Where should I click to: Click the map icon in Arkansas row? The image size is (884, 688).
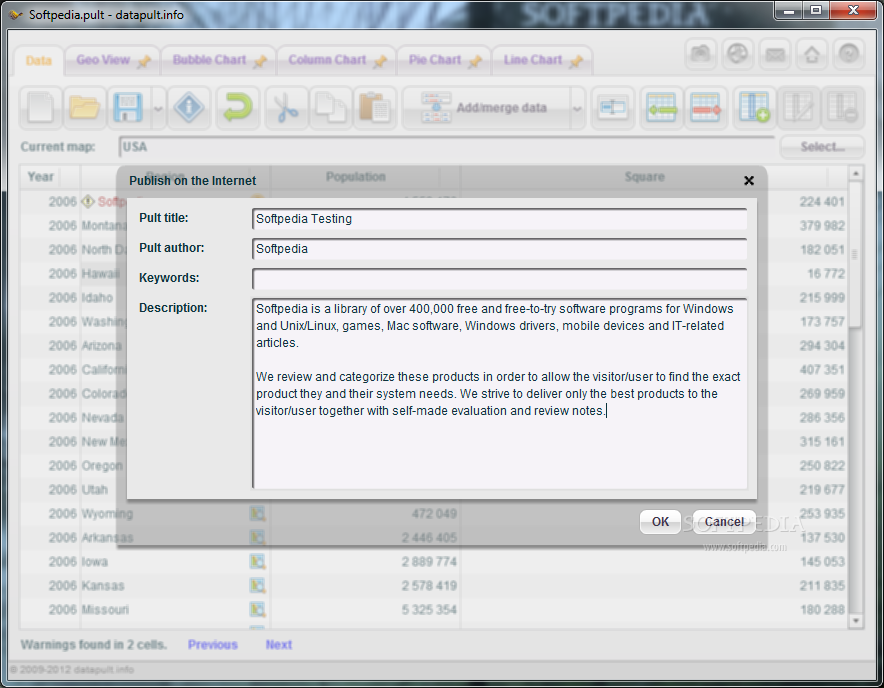(x=258, y=537)
